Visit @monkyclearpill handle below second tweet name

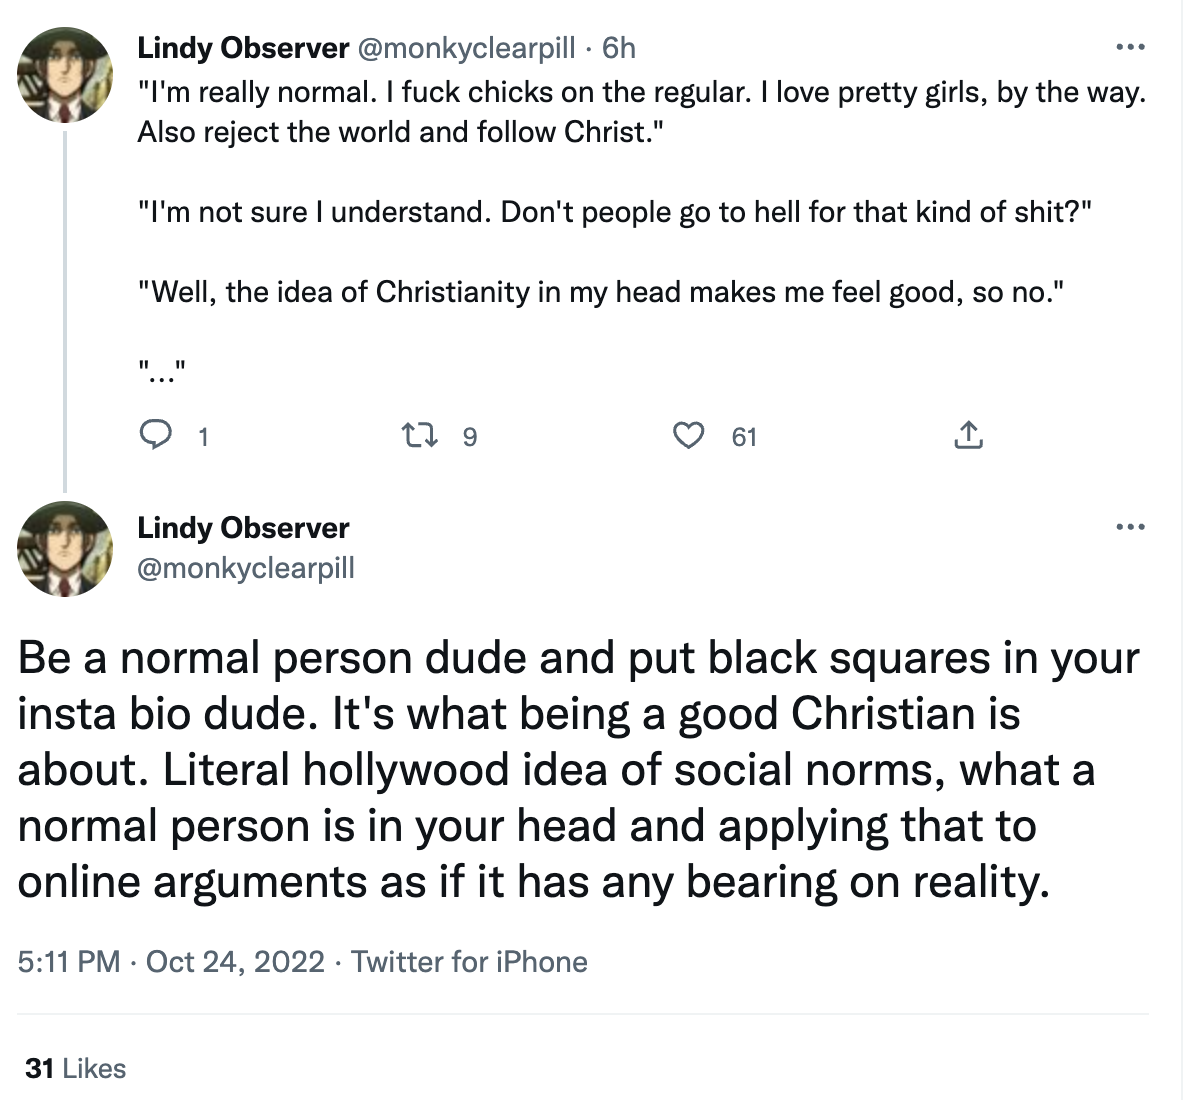[246, 568]
